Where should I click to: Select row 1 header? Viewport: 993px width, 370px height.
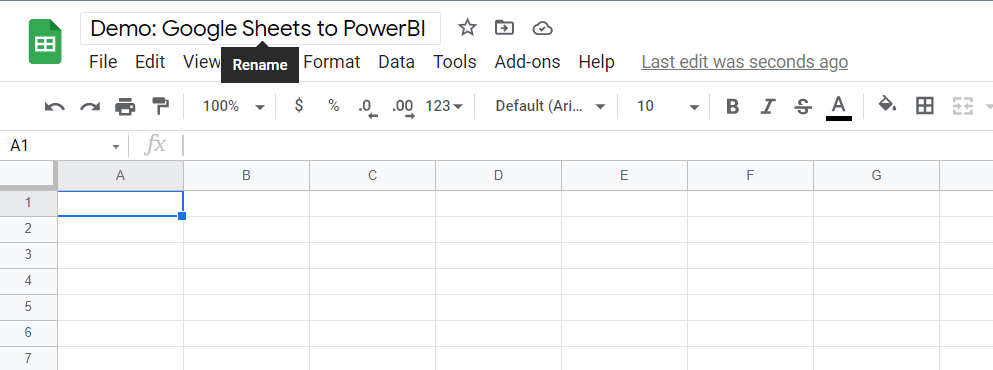[x=28, y=203]
